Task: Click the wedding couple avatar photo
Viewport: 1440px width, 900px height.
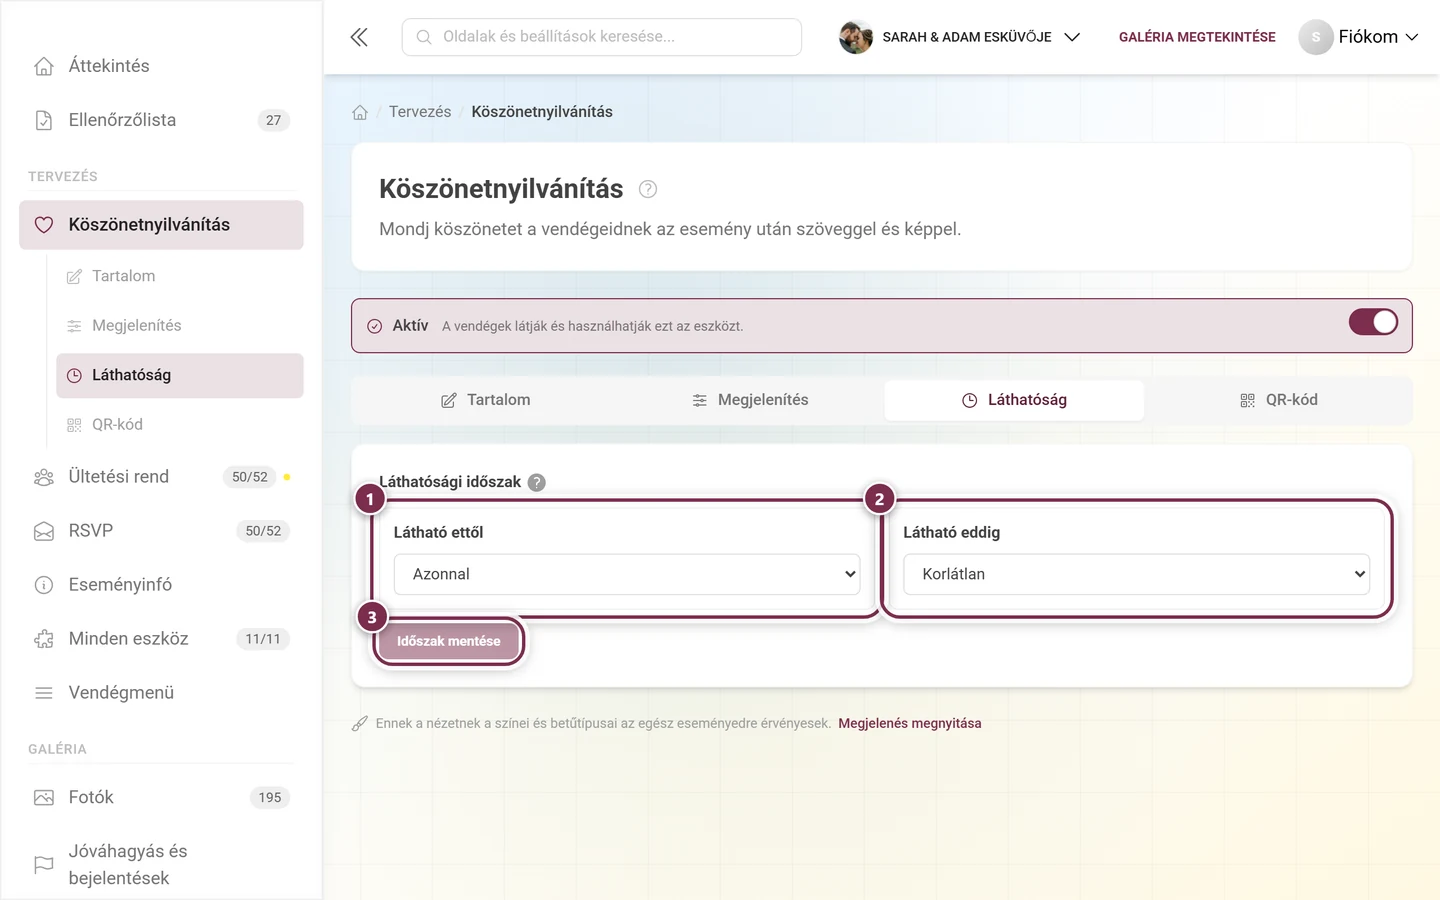Action: pyautogui.click(x=856, y=37)
